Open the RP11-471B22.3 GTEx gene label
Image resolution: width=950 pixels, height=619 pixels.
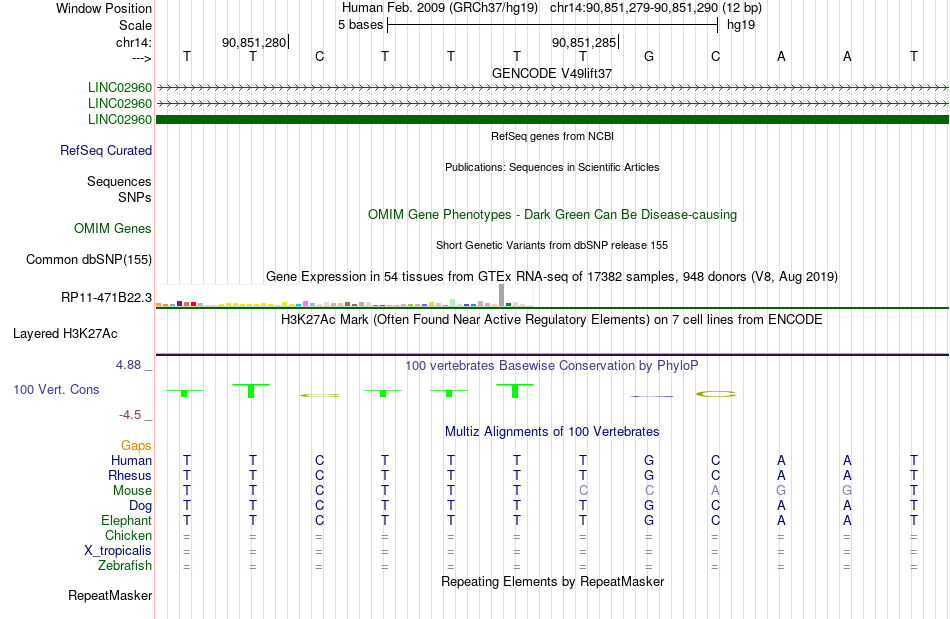[106, 297]
